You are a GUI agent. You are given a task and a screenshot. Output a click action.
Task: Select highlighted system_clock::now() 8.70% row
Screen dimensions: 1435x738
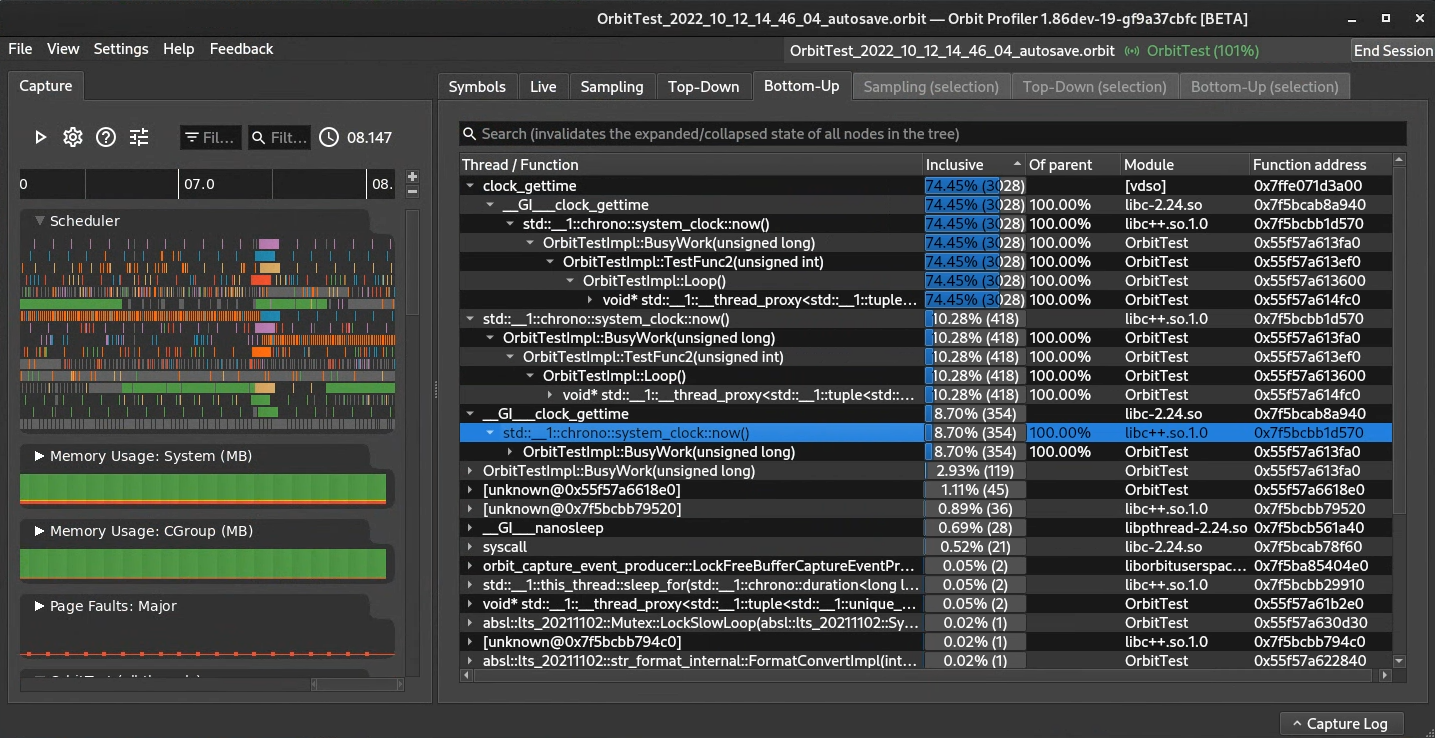click(926, 433)
